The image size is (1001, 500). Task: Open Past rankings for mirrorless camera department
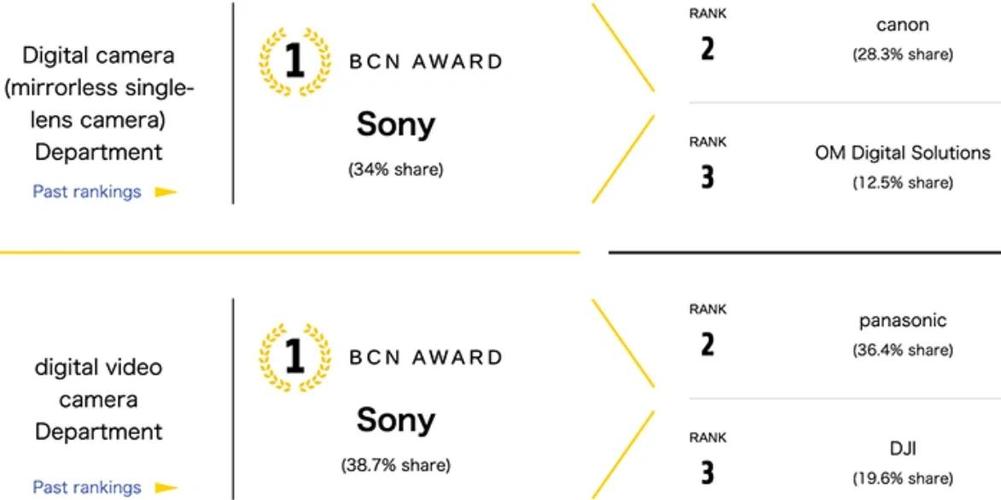pyautogui.click(x=87, y=192)
